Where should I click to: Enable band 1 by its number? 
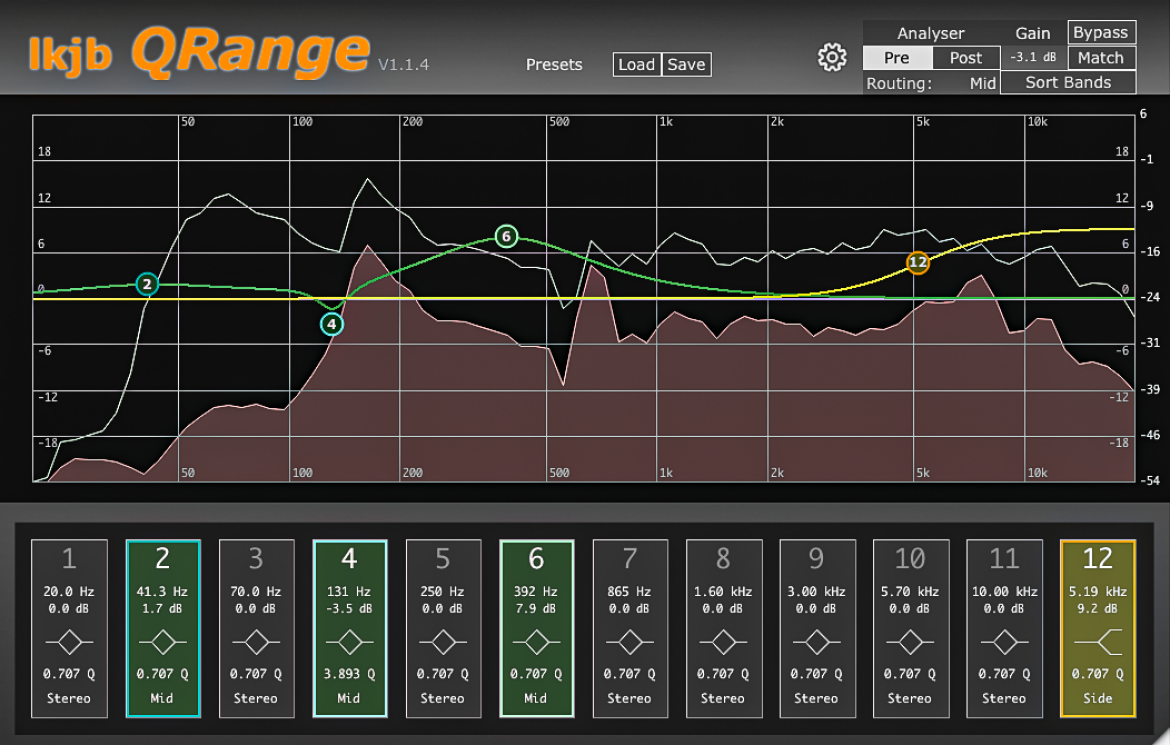[69, 558]
